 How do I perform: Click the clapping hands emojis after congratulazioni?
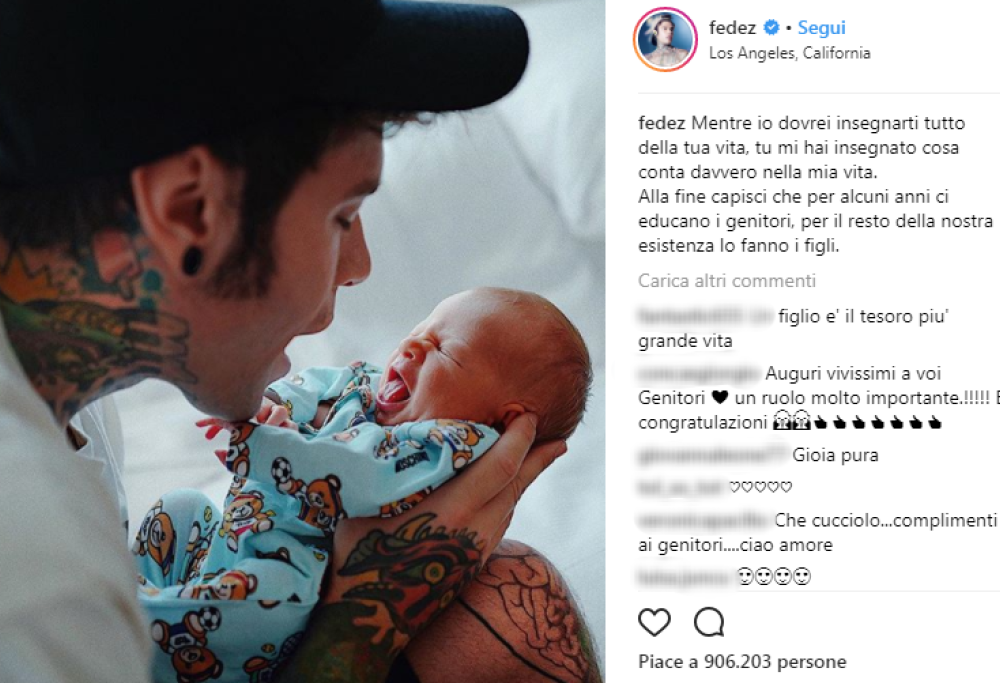coord(878,422)
